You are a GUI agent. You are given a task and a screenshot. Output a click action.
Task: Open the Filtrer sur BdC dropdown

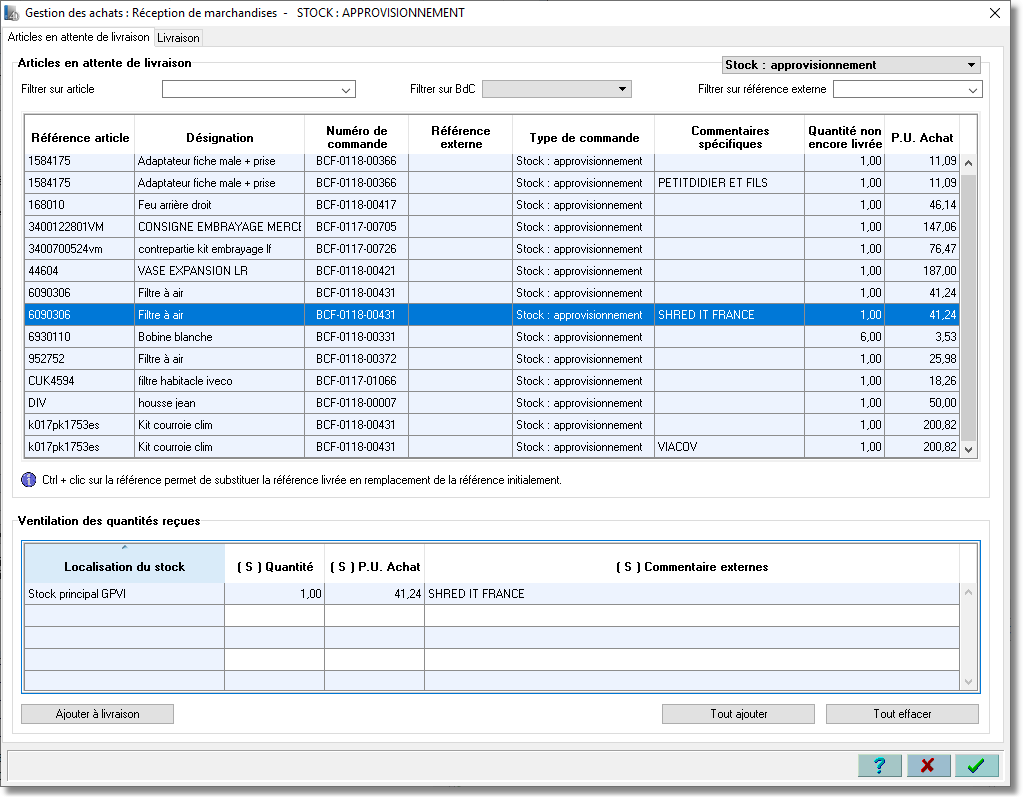click(622, 89)
